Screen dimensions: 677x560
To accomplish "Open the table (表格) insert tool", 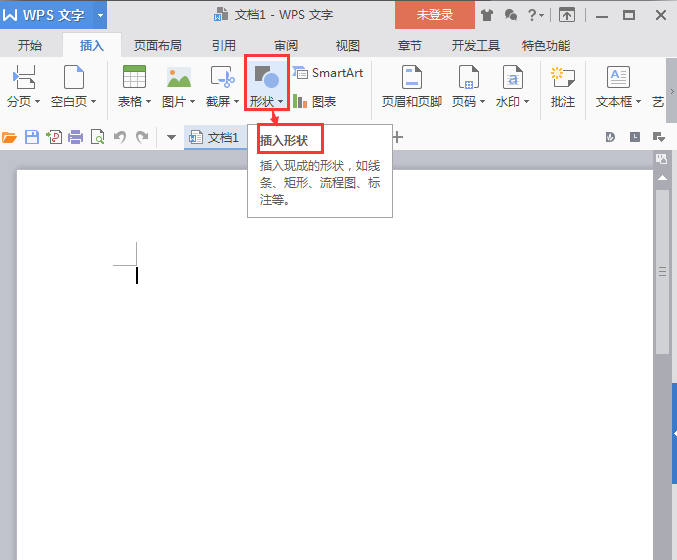I will click(134, 85).
